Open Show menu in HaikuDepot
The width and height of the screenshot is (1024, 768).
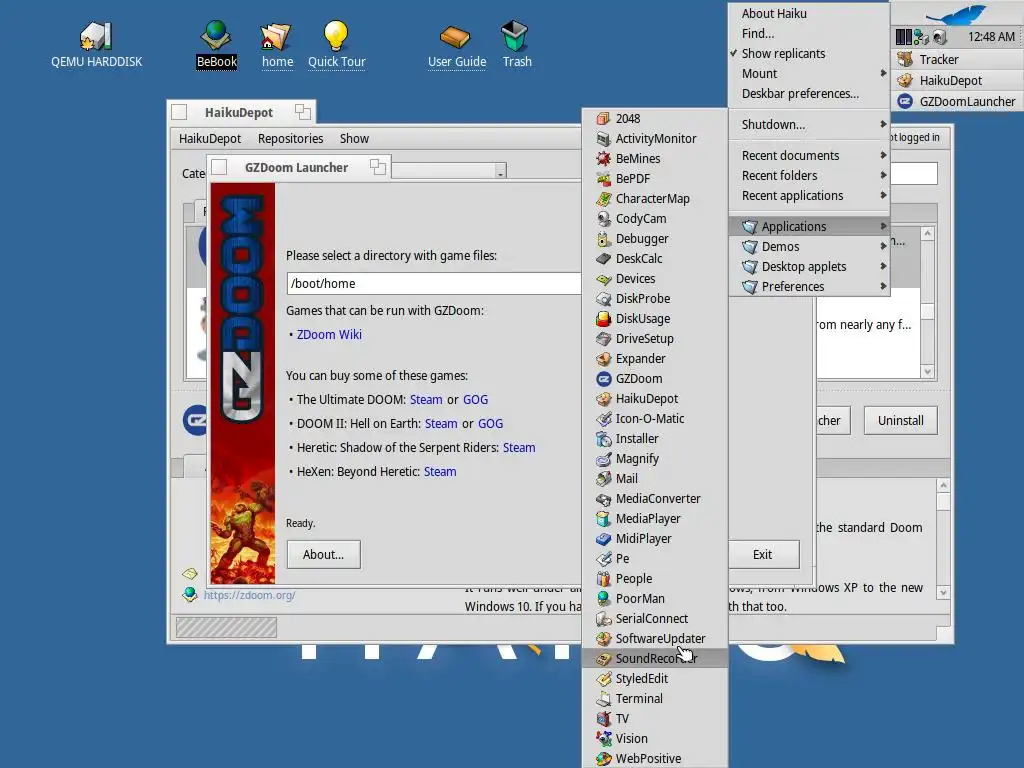[354, 138]
